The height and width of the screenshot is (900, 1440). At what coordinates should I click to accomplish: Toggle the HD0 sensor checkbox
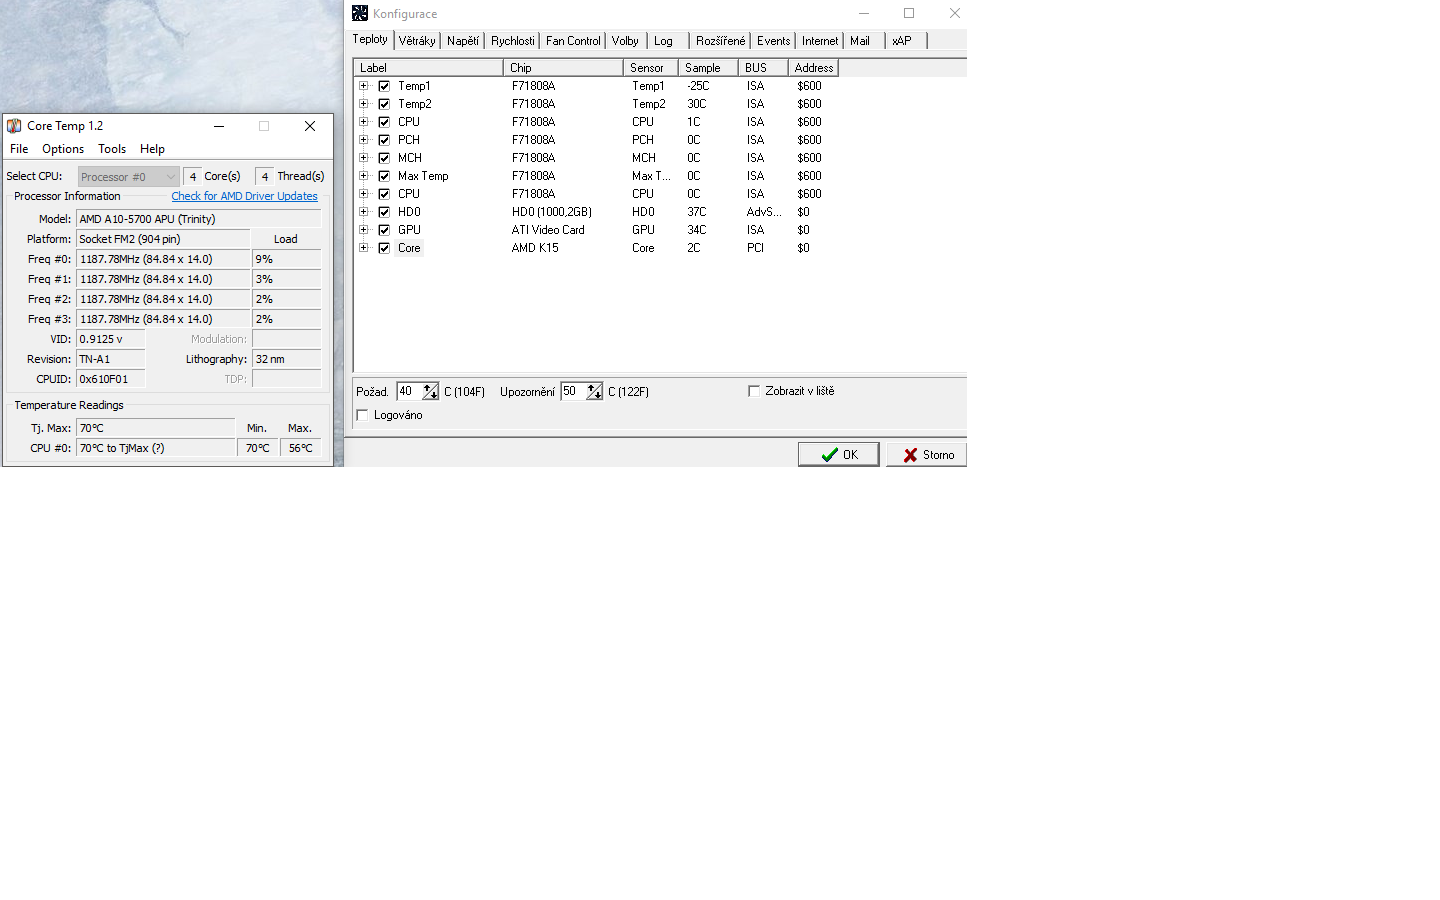384,212
